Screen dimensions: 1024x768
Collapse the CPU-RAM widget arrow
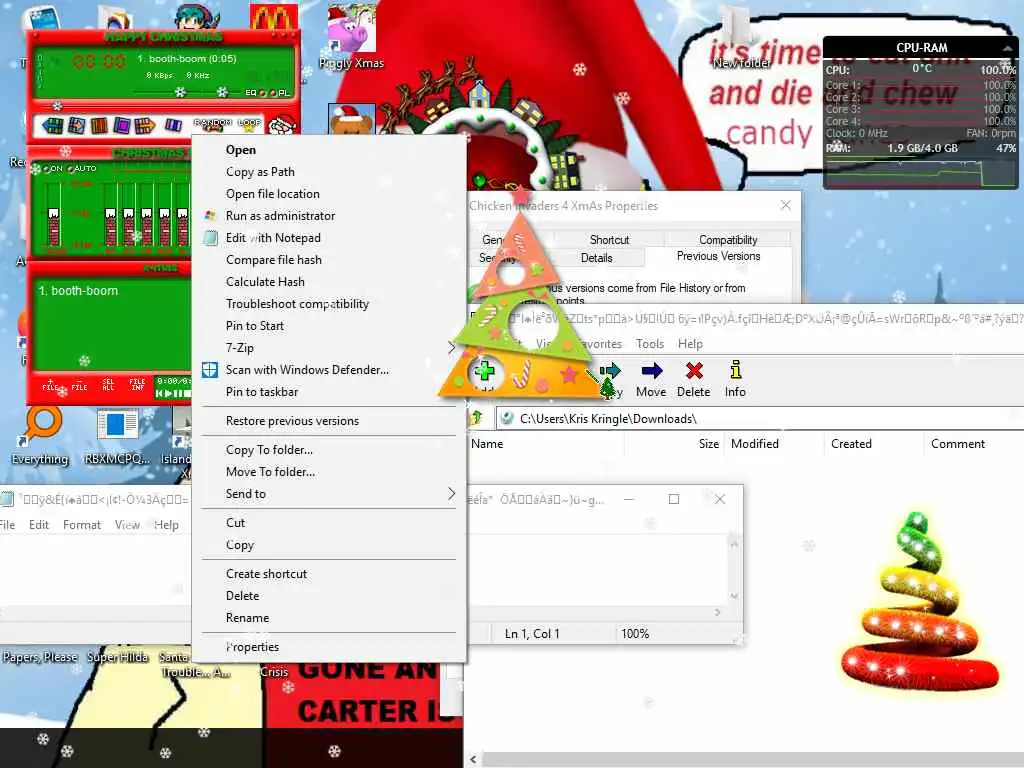[x=1008, y=48]
